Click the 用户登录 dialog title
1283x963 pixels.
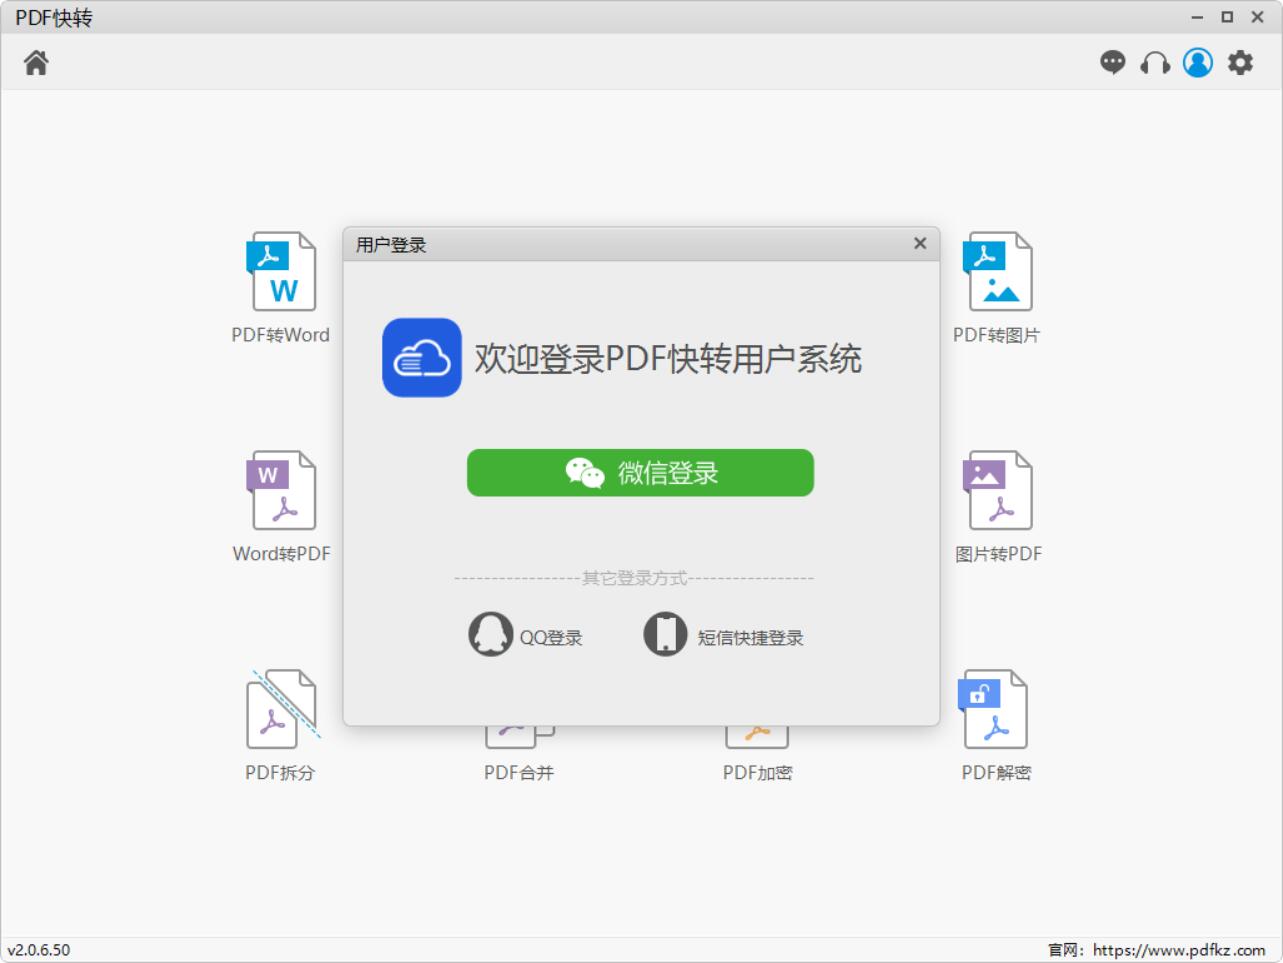tap(391, 245)
